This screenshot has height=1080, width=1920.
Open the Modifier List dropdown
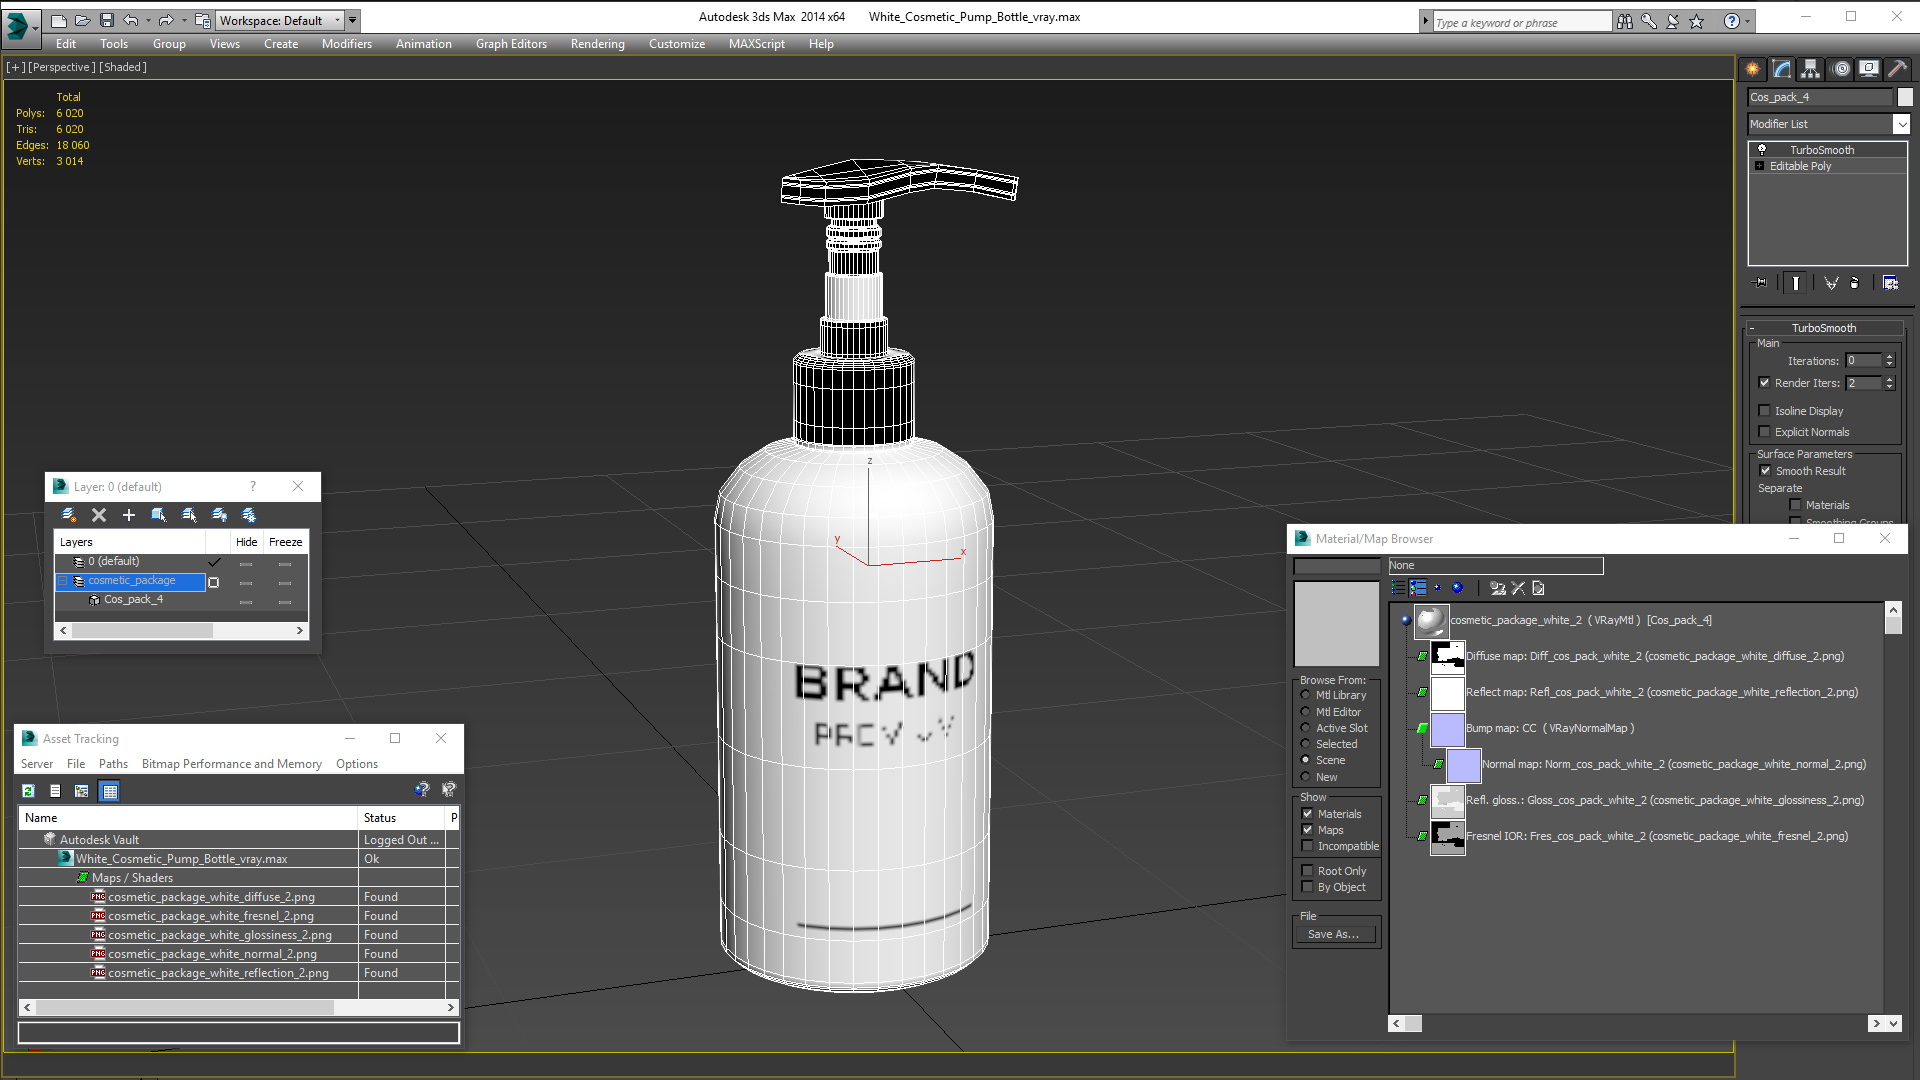[x=1901, y=124]
